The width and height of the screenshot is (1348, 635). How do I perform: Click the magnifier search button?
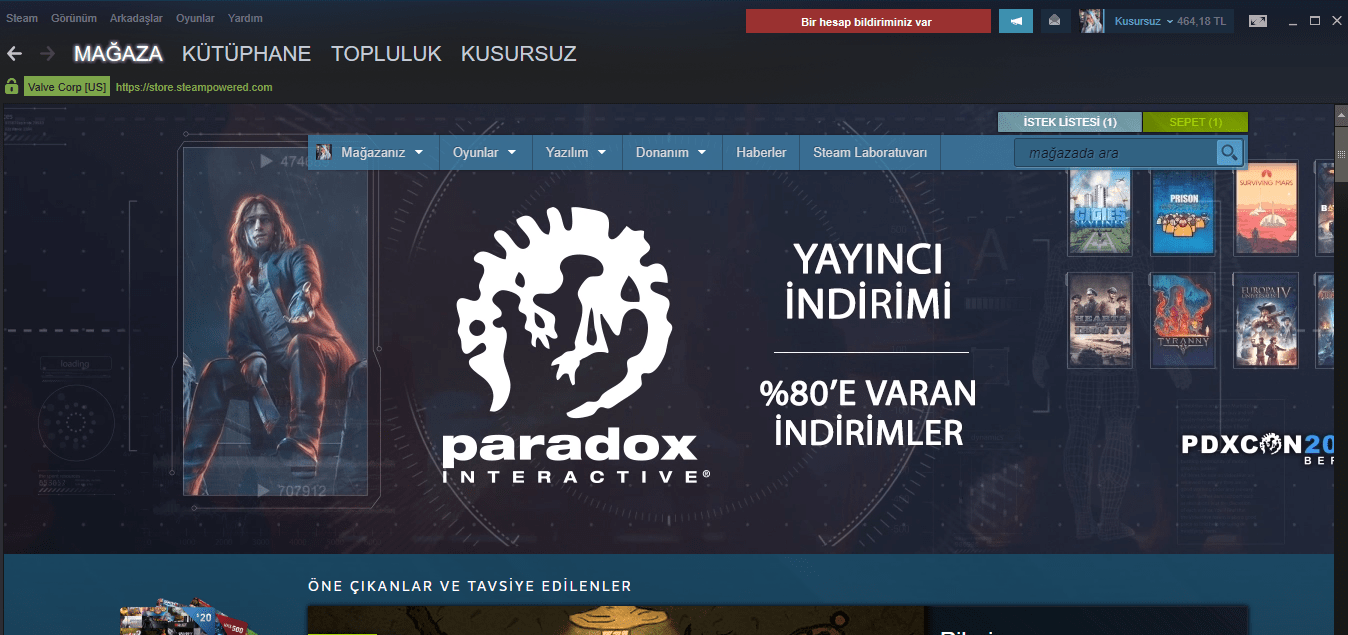(x=1229, y=153)
